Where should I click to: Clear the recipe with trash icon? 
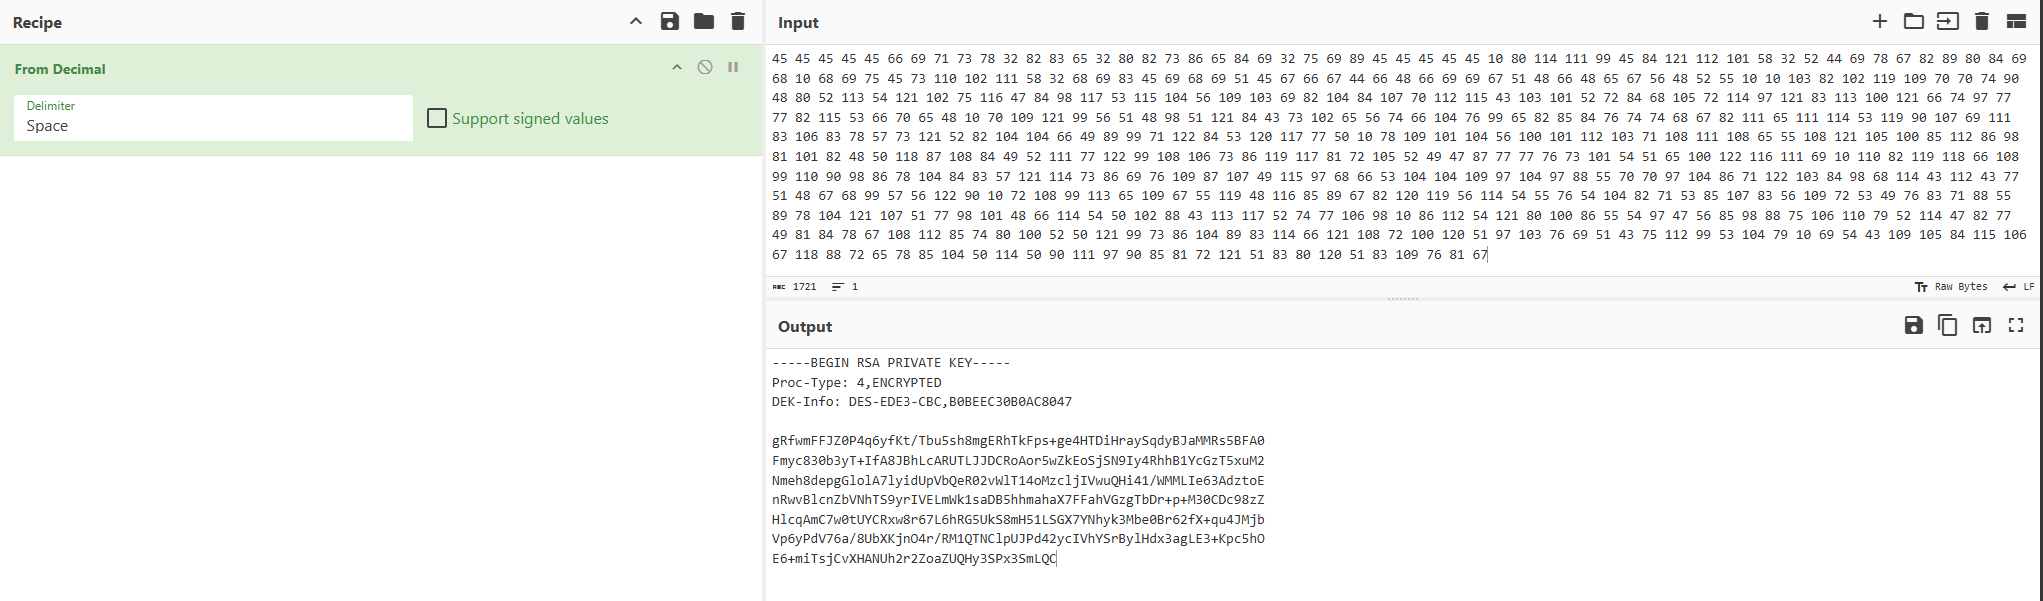coord(738,22)
